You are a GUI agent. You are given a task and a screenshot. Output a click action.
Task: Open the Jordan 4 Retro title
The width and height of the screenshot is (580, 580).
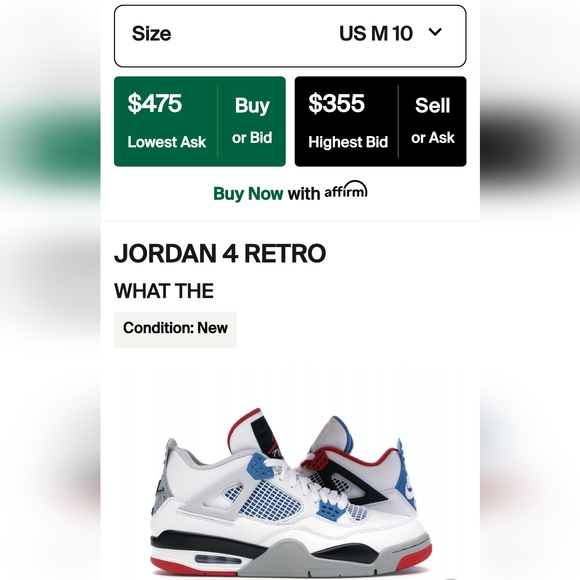tap(220, 253)
